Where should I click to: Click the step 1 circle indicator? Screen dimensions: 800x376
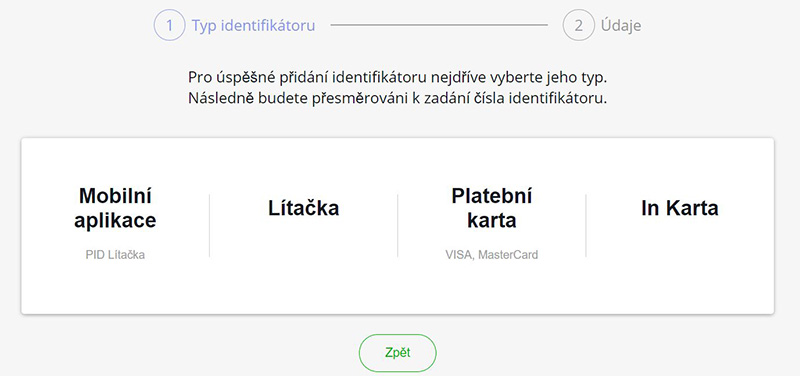tap(169, 26)
